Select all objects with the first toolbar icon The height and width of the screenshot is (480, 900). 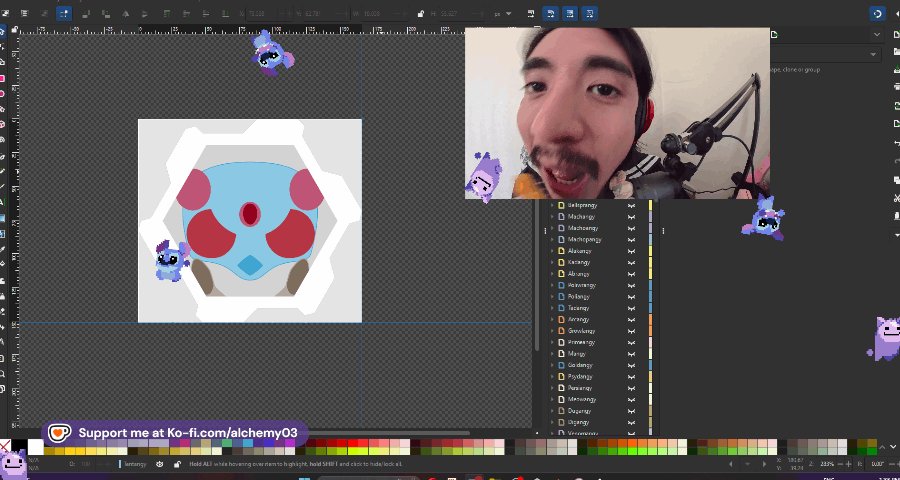(5, 13)
